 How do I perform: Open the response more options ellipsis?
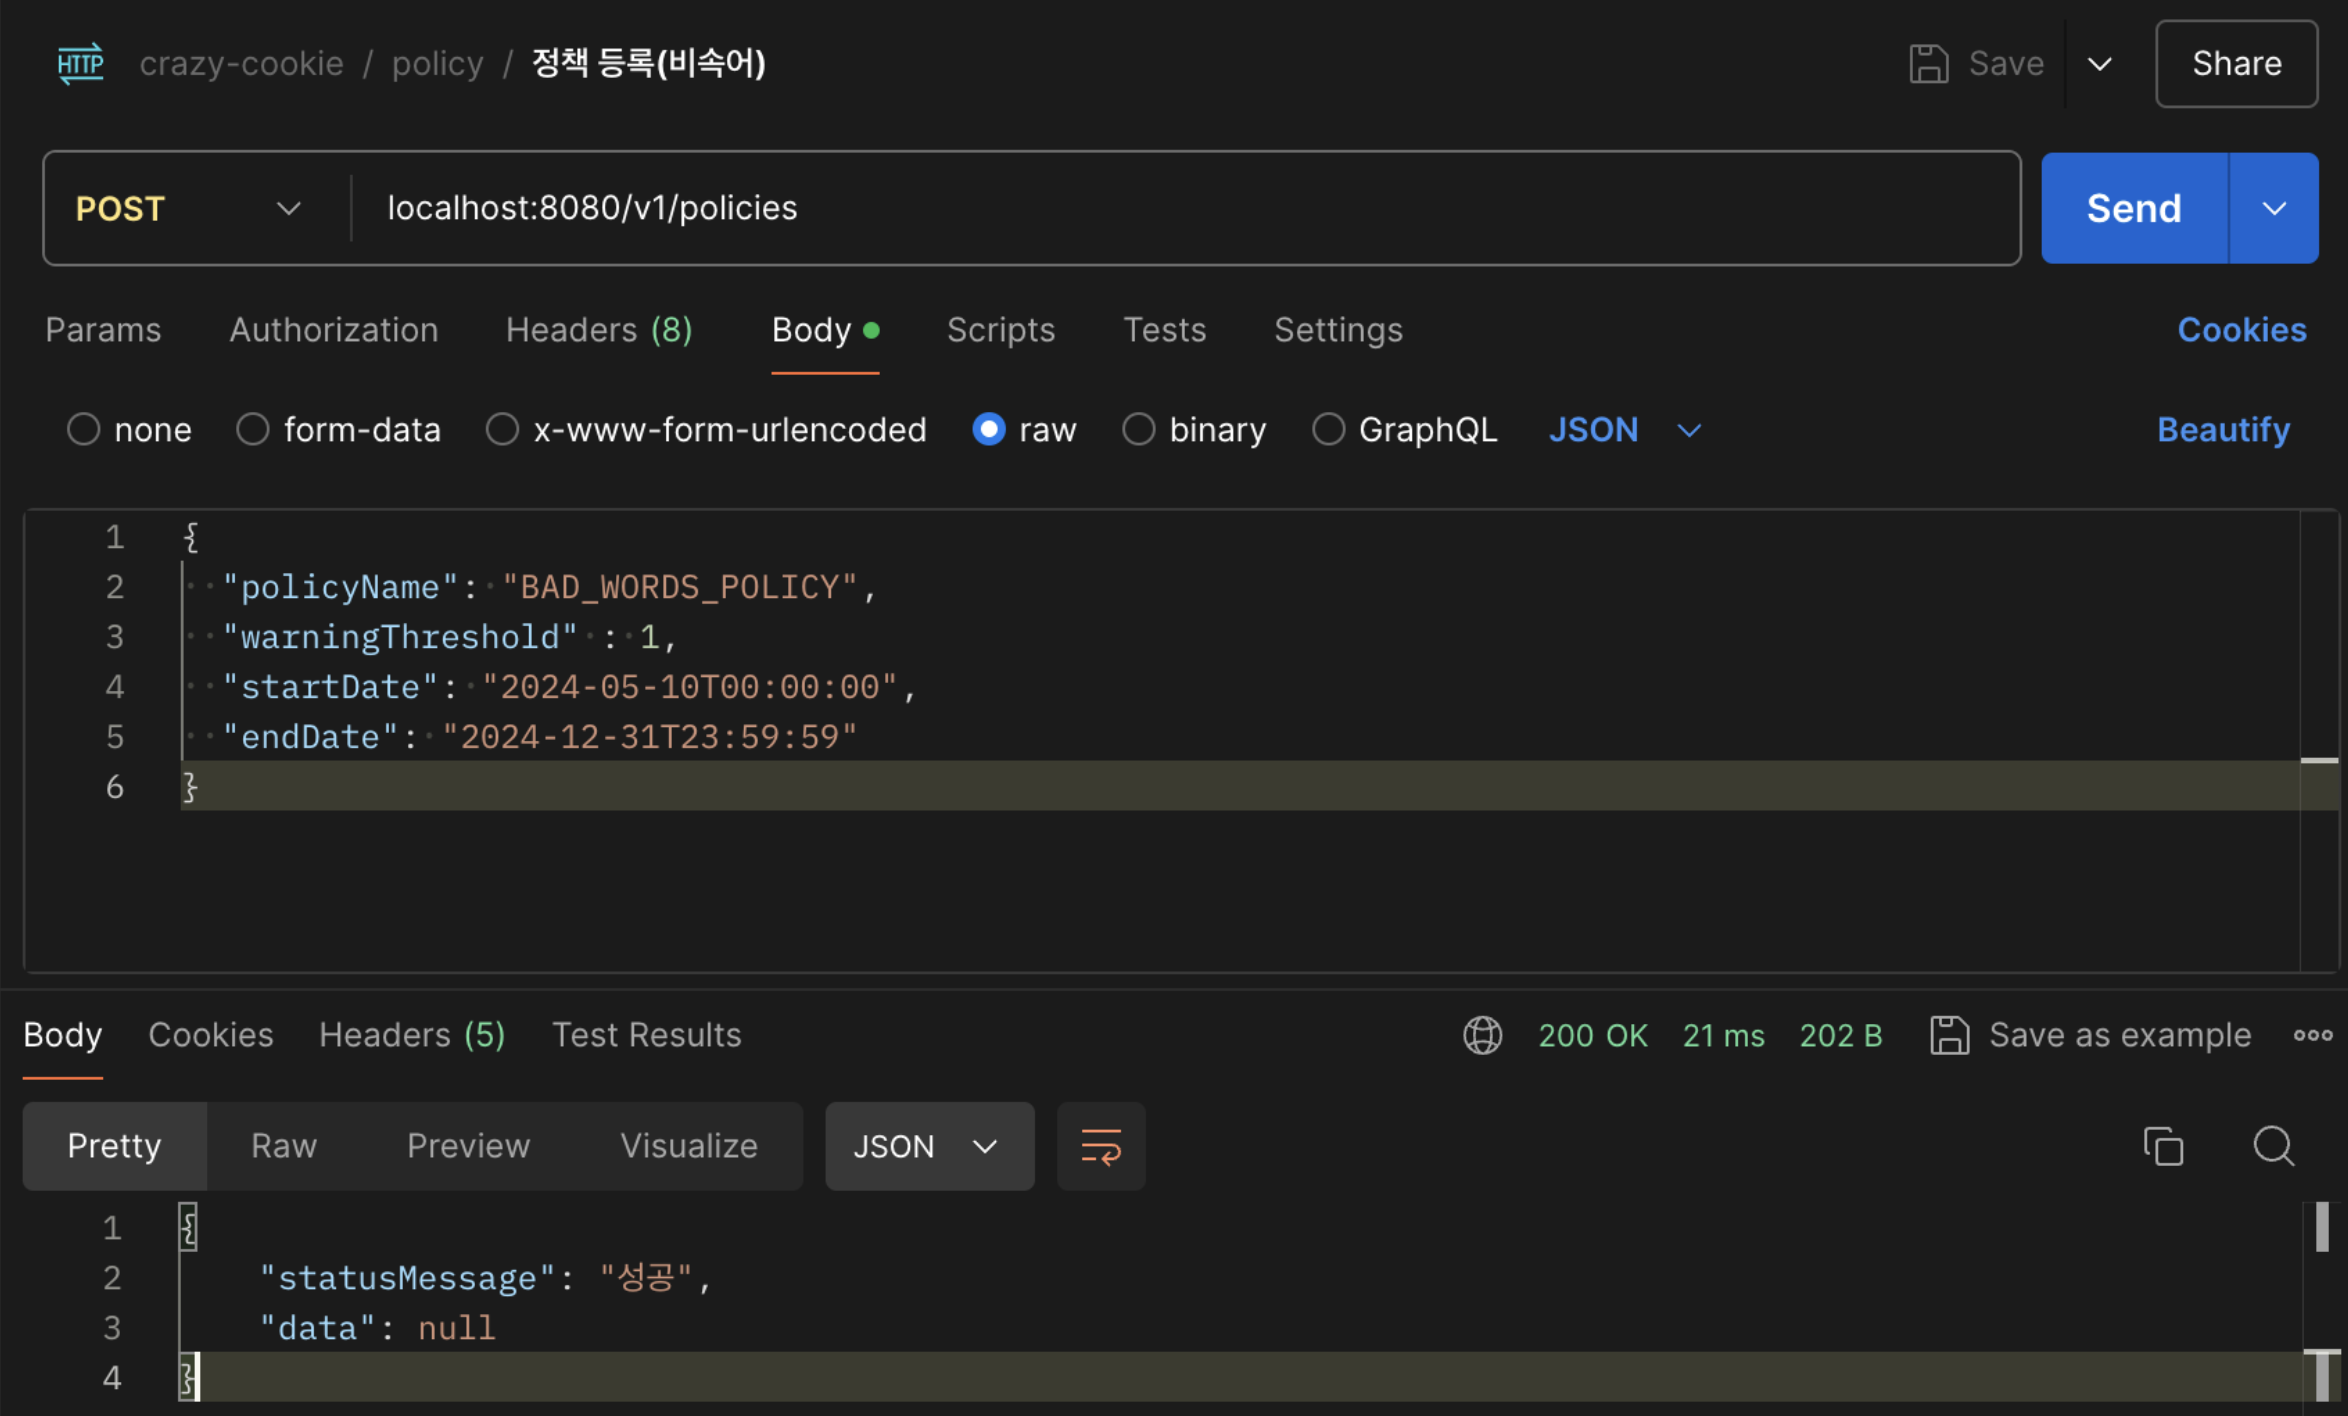(x=2312, y=1035)
